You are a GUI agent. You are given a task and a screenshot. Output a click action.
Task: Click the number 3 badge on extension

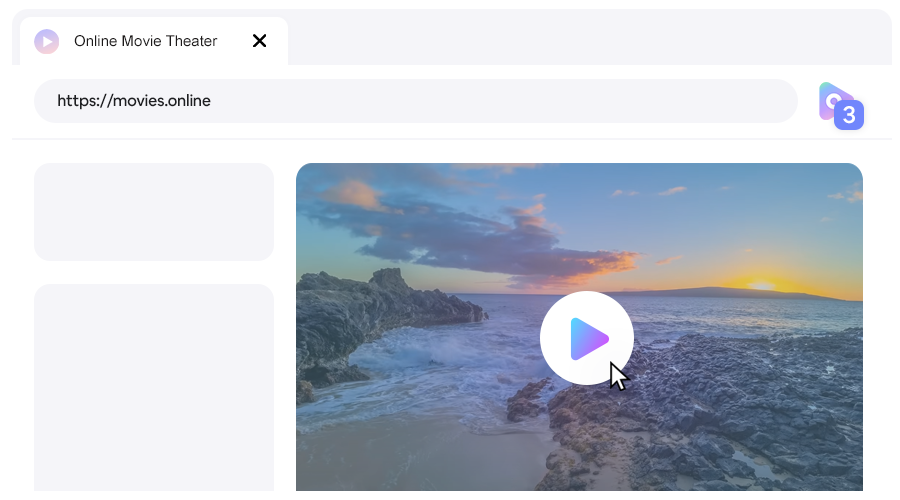click(x=849, y=115)
